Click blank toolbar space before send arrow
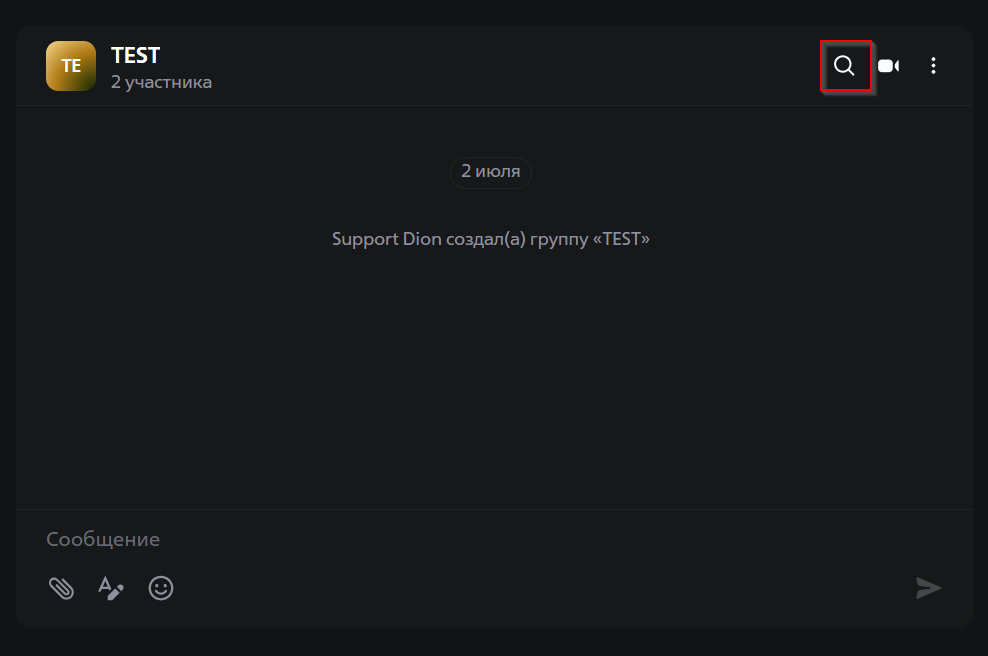Viewport: 988px width, 656px height. point(550,588)
